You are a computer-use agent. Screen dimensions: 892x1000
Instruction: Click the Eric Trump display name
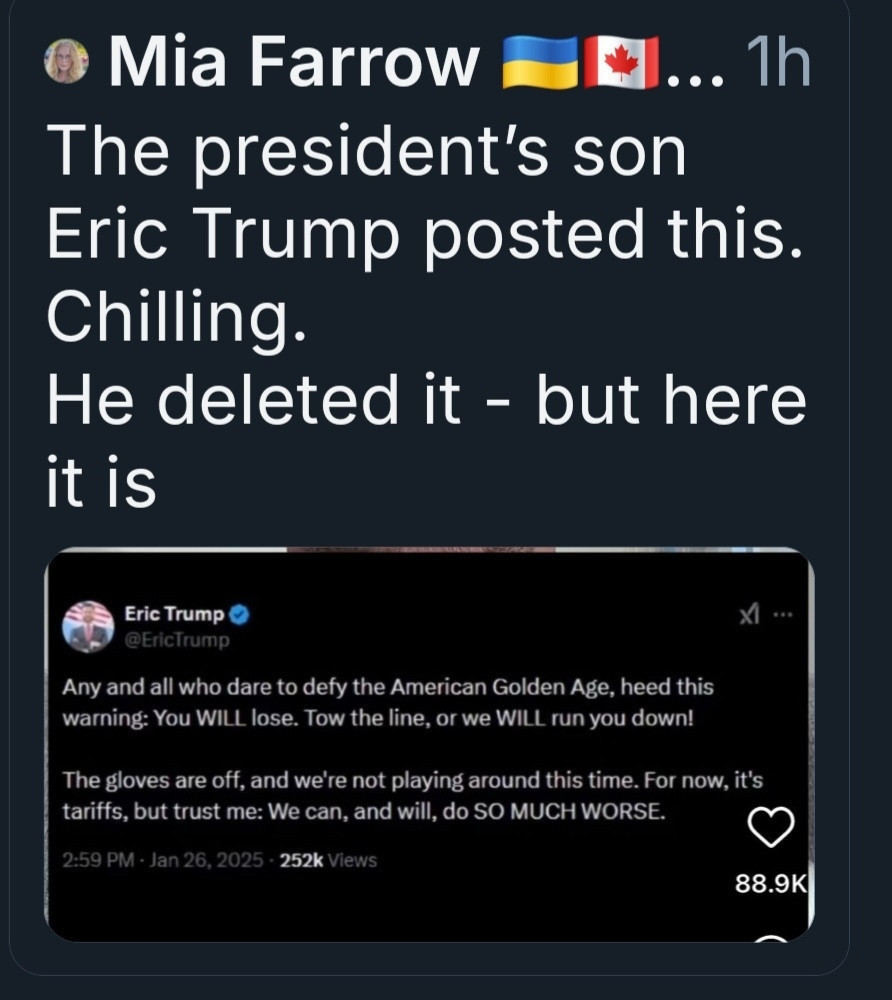[174, 614]
